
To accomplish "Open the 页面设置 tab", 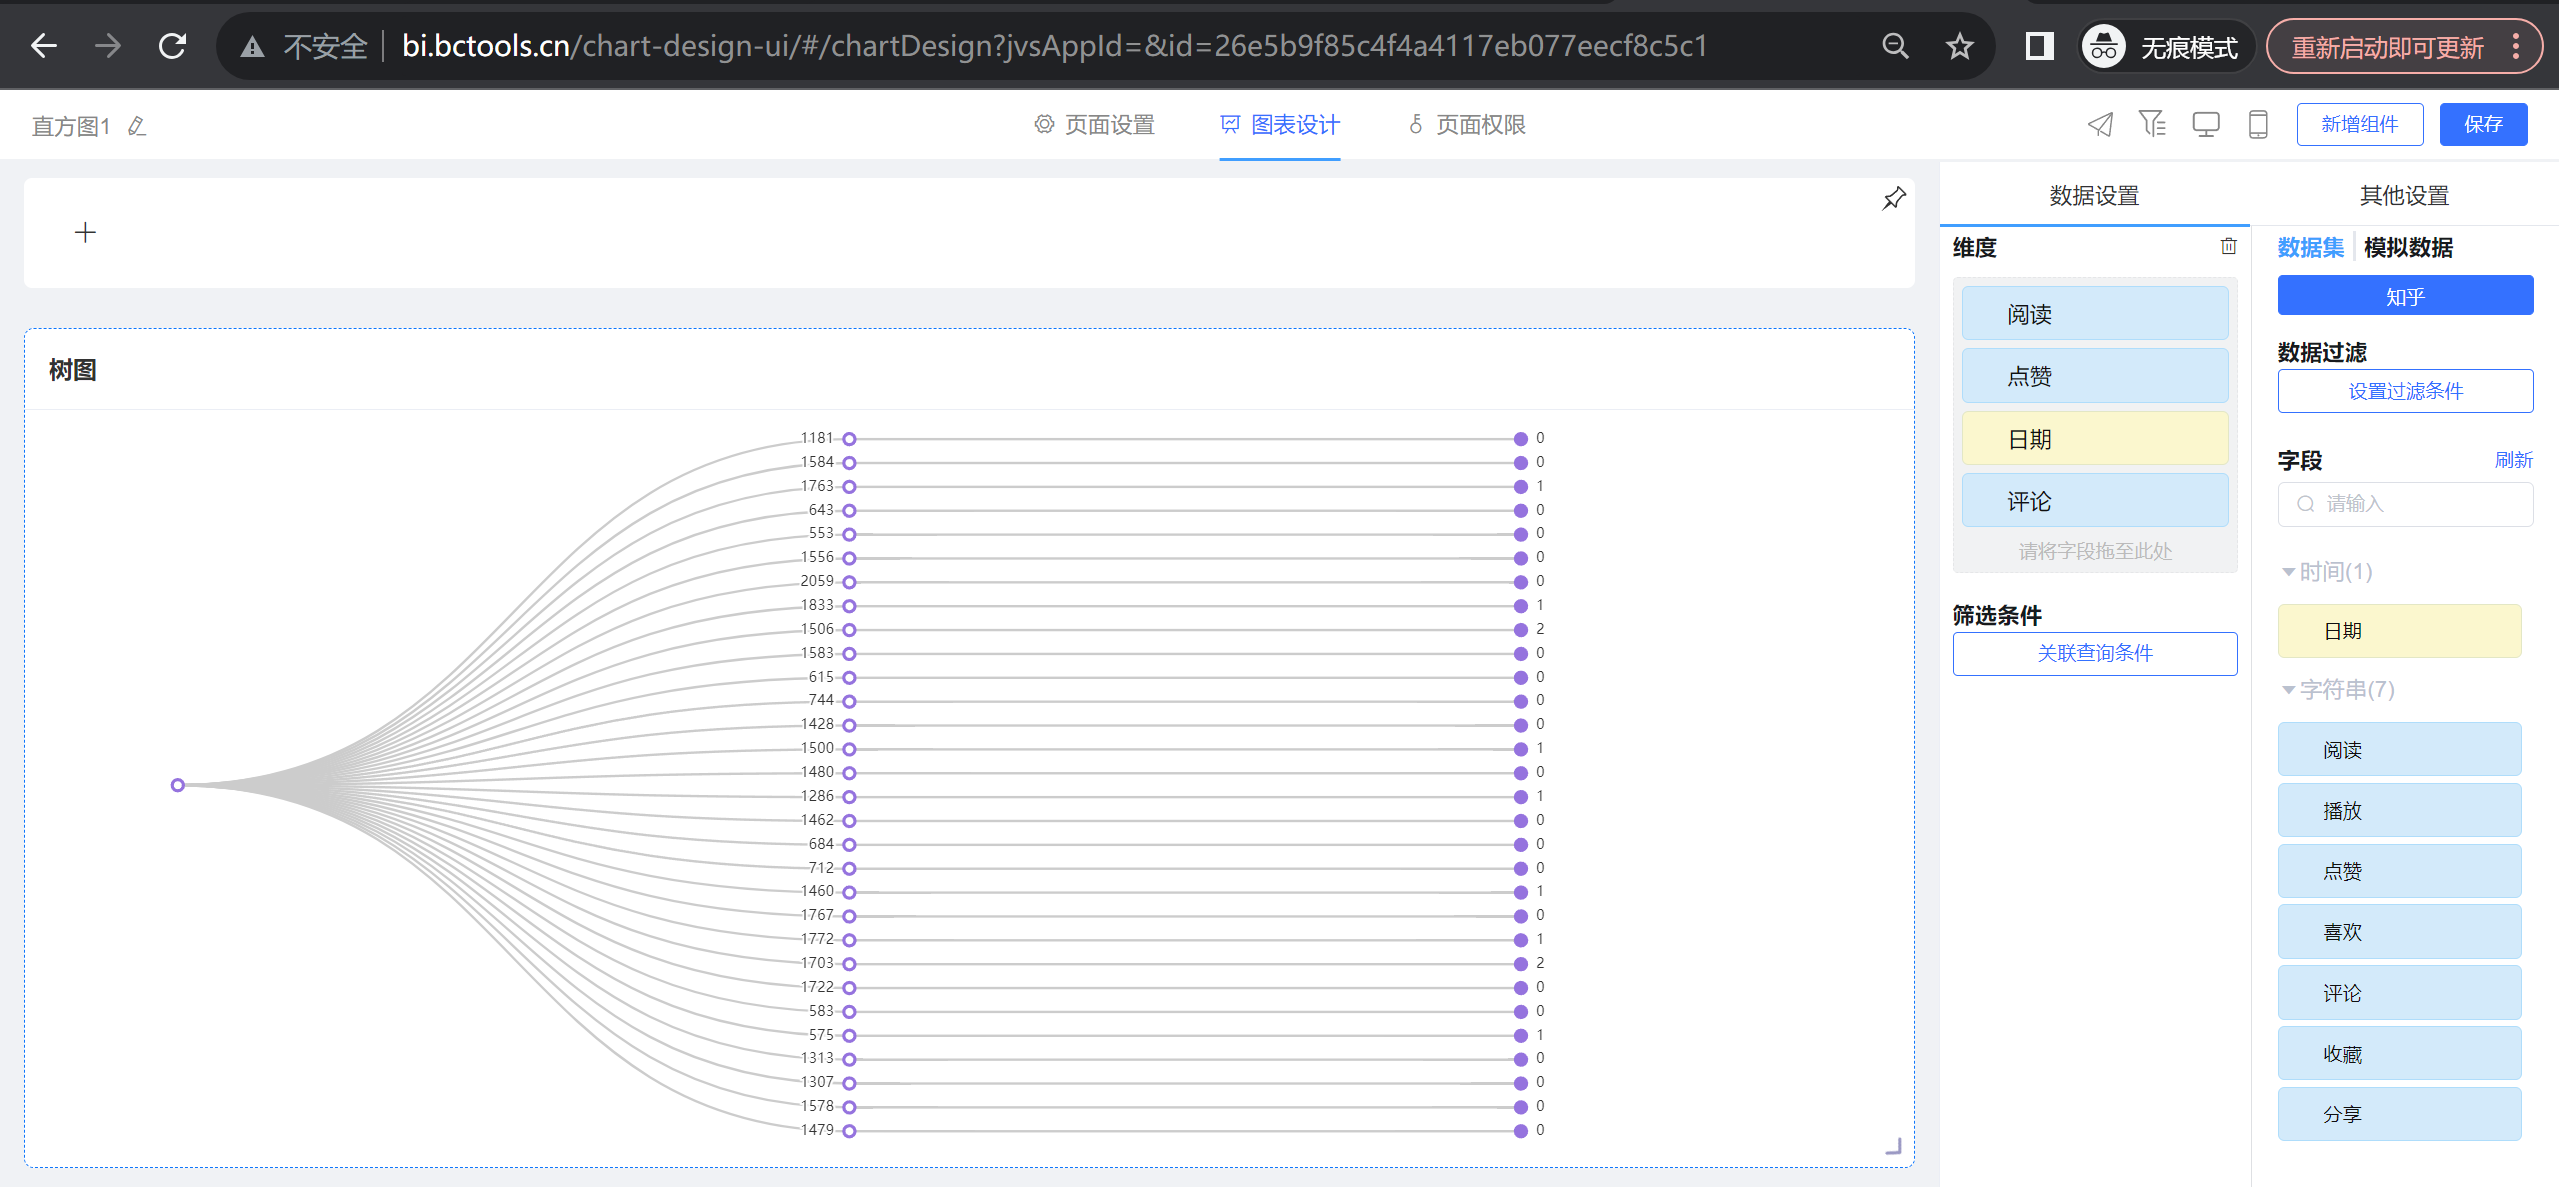I will click(x=1094, y=125).
